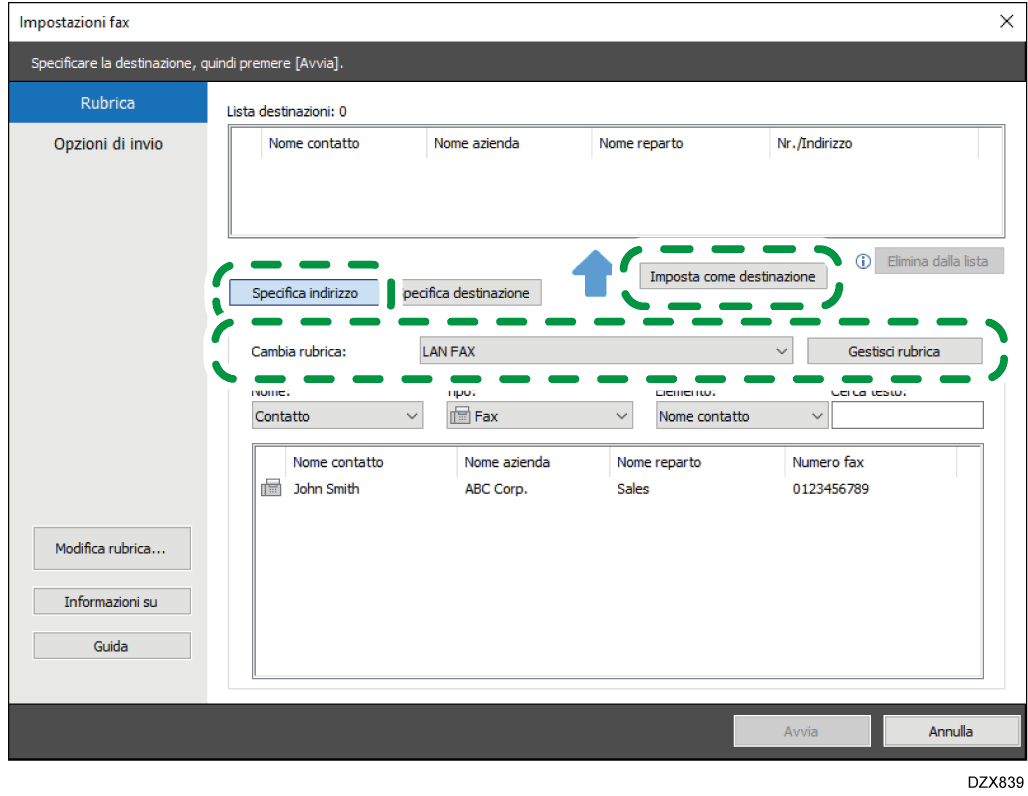Click the Specifica destinazione button
The height and width of the screenshot is (796, 1028).
click(x=471, y=292)
